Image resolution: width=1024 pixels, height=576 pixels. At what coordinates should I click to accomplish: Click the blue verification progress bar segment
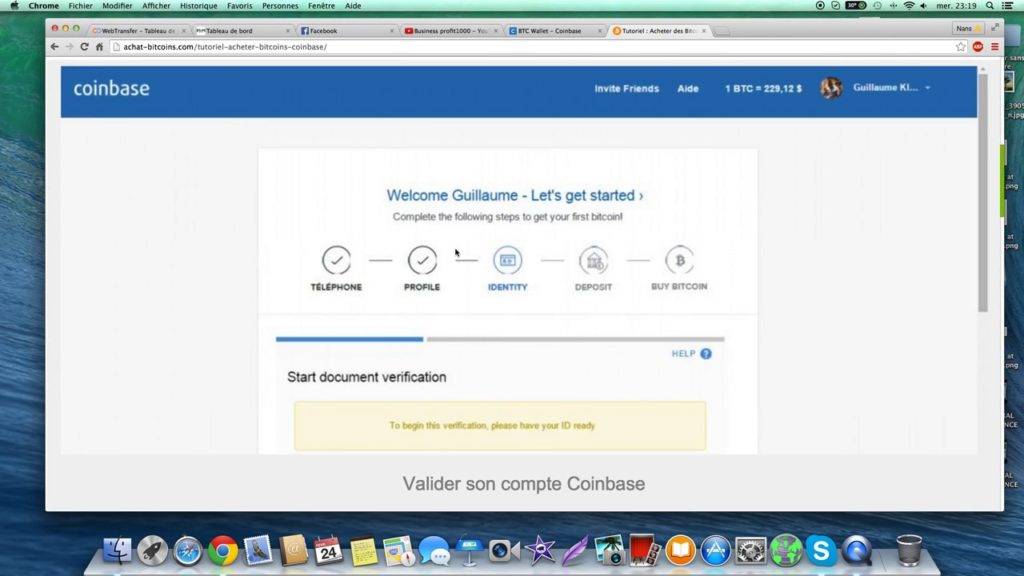pos(349,339)
